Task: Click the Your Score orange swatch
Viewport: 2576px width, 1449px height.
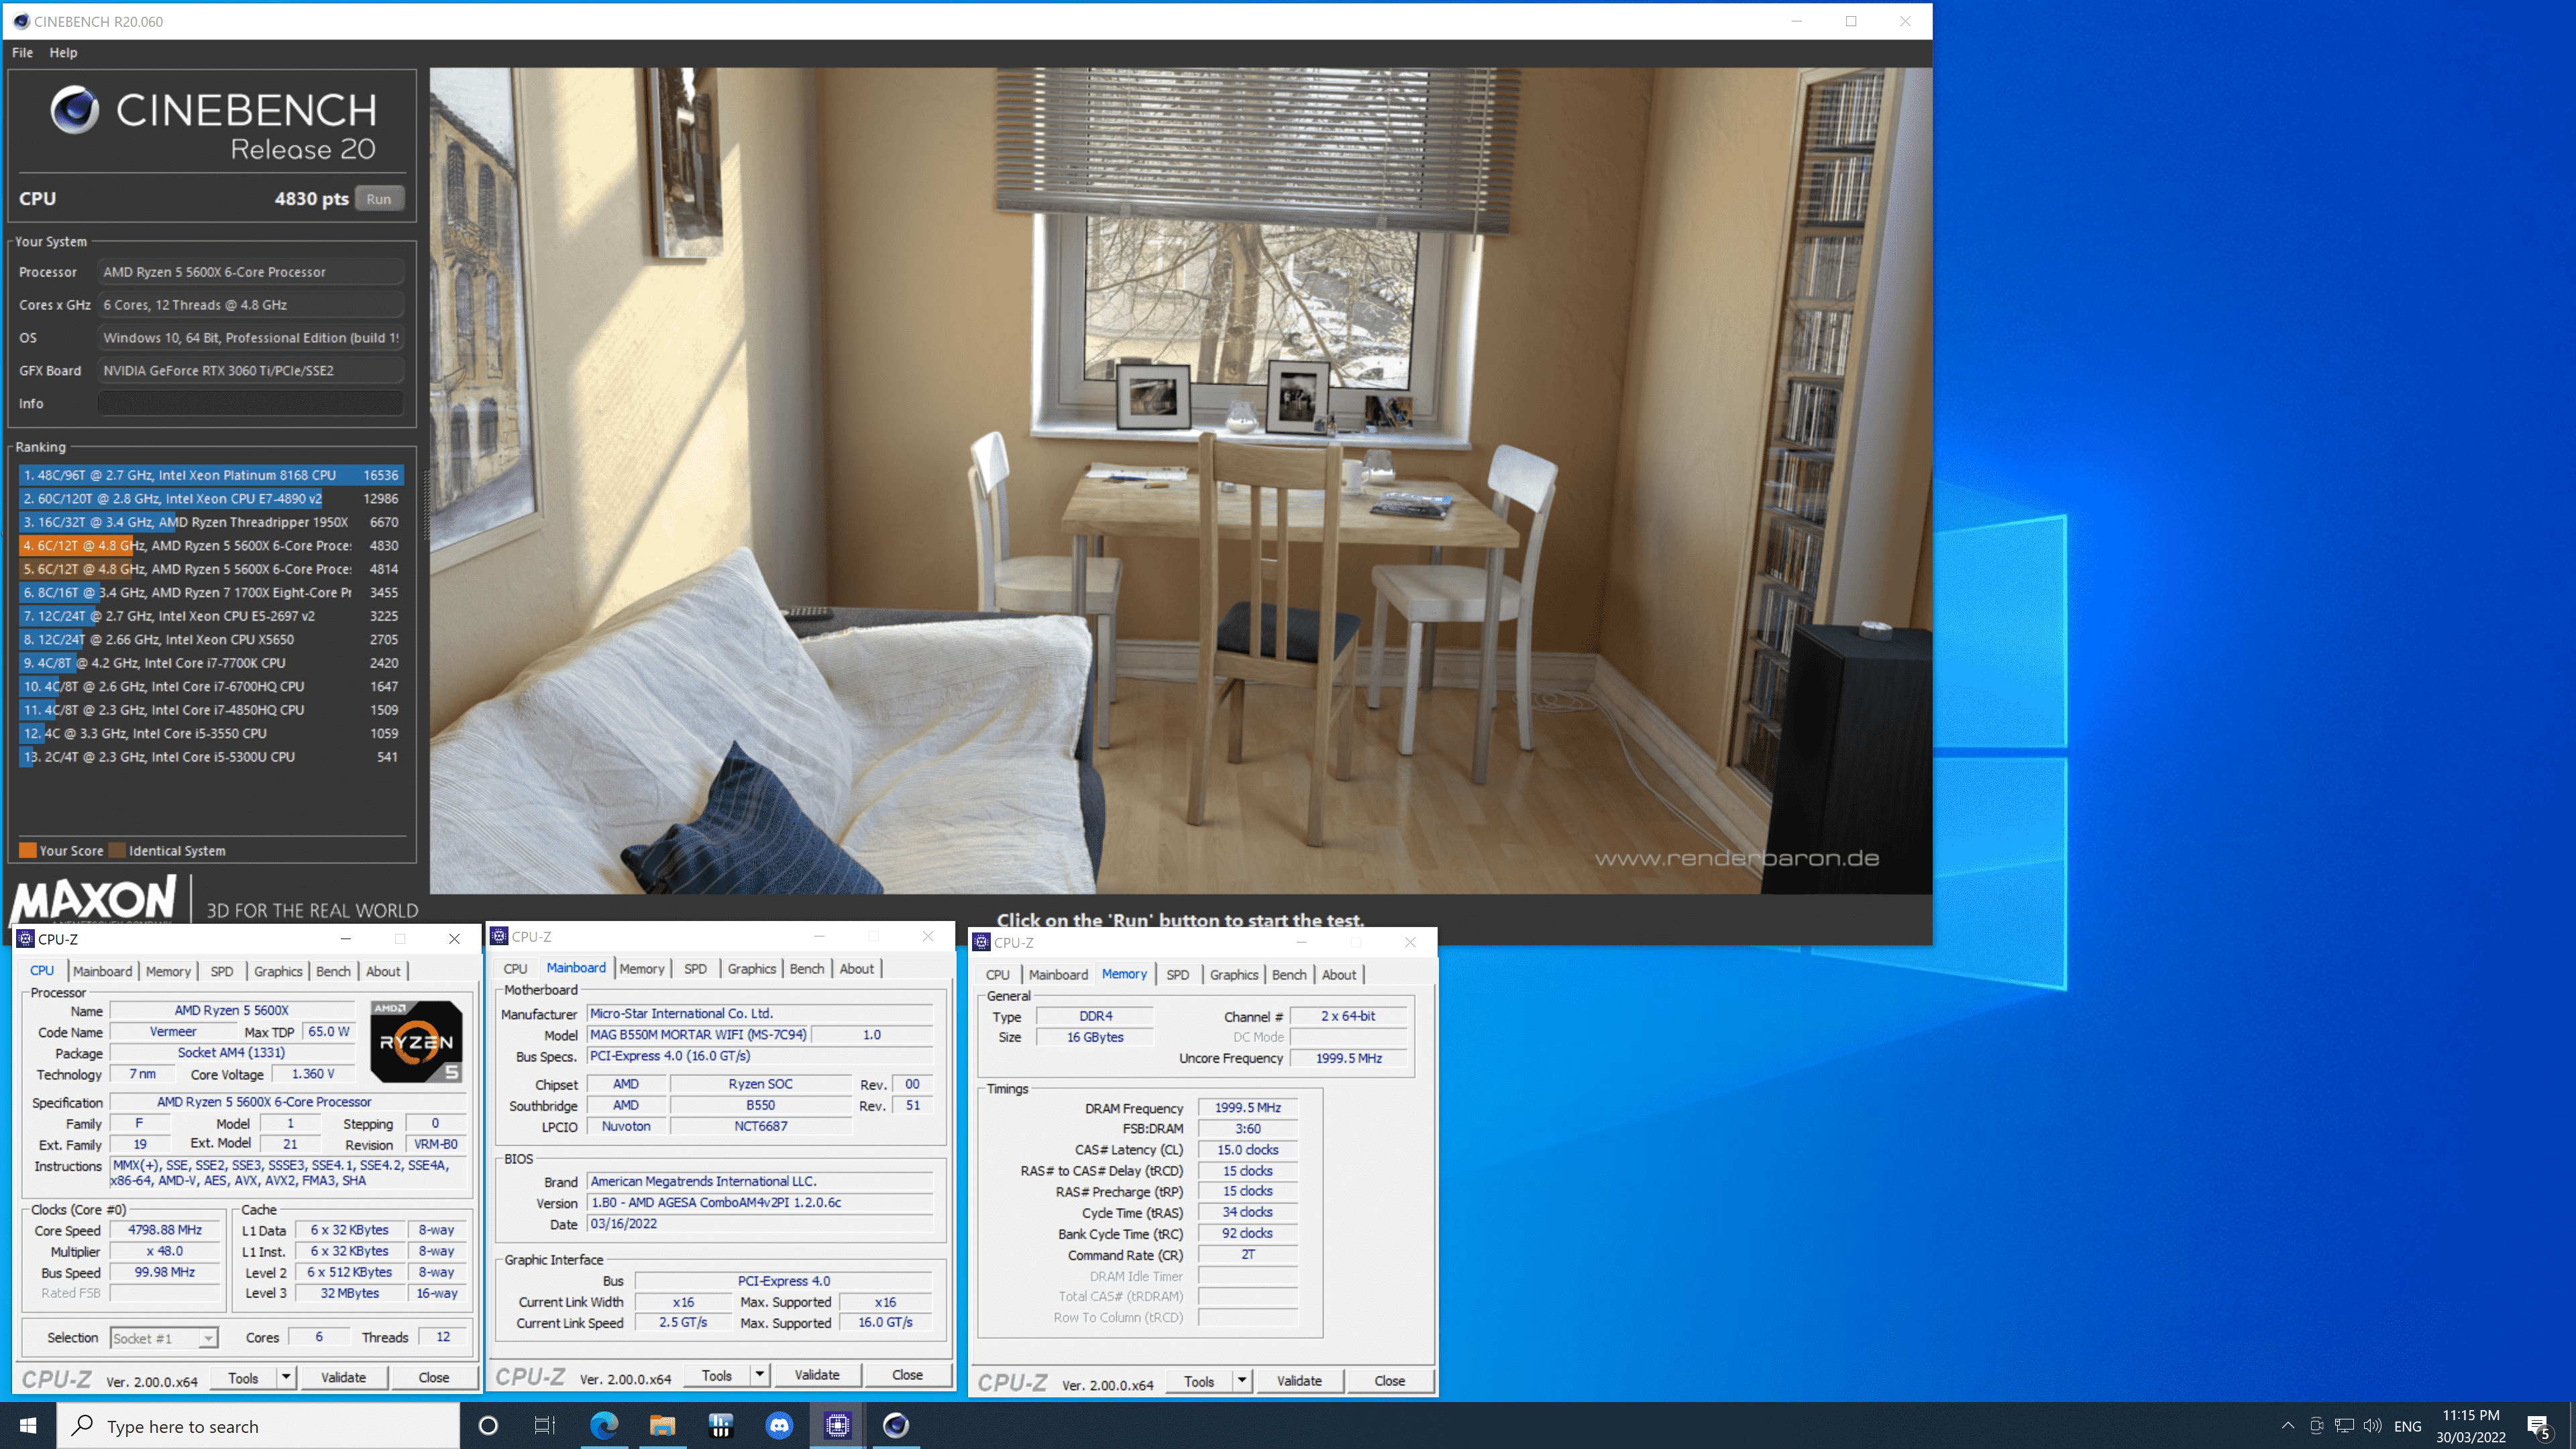Action: 28,850
